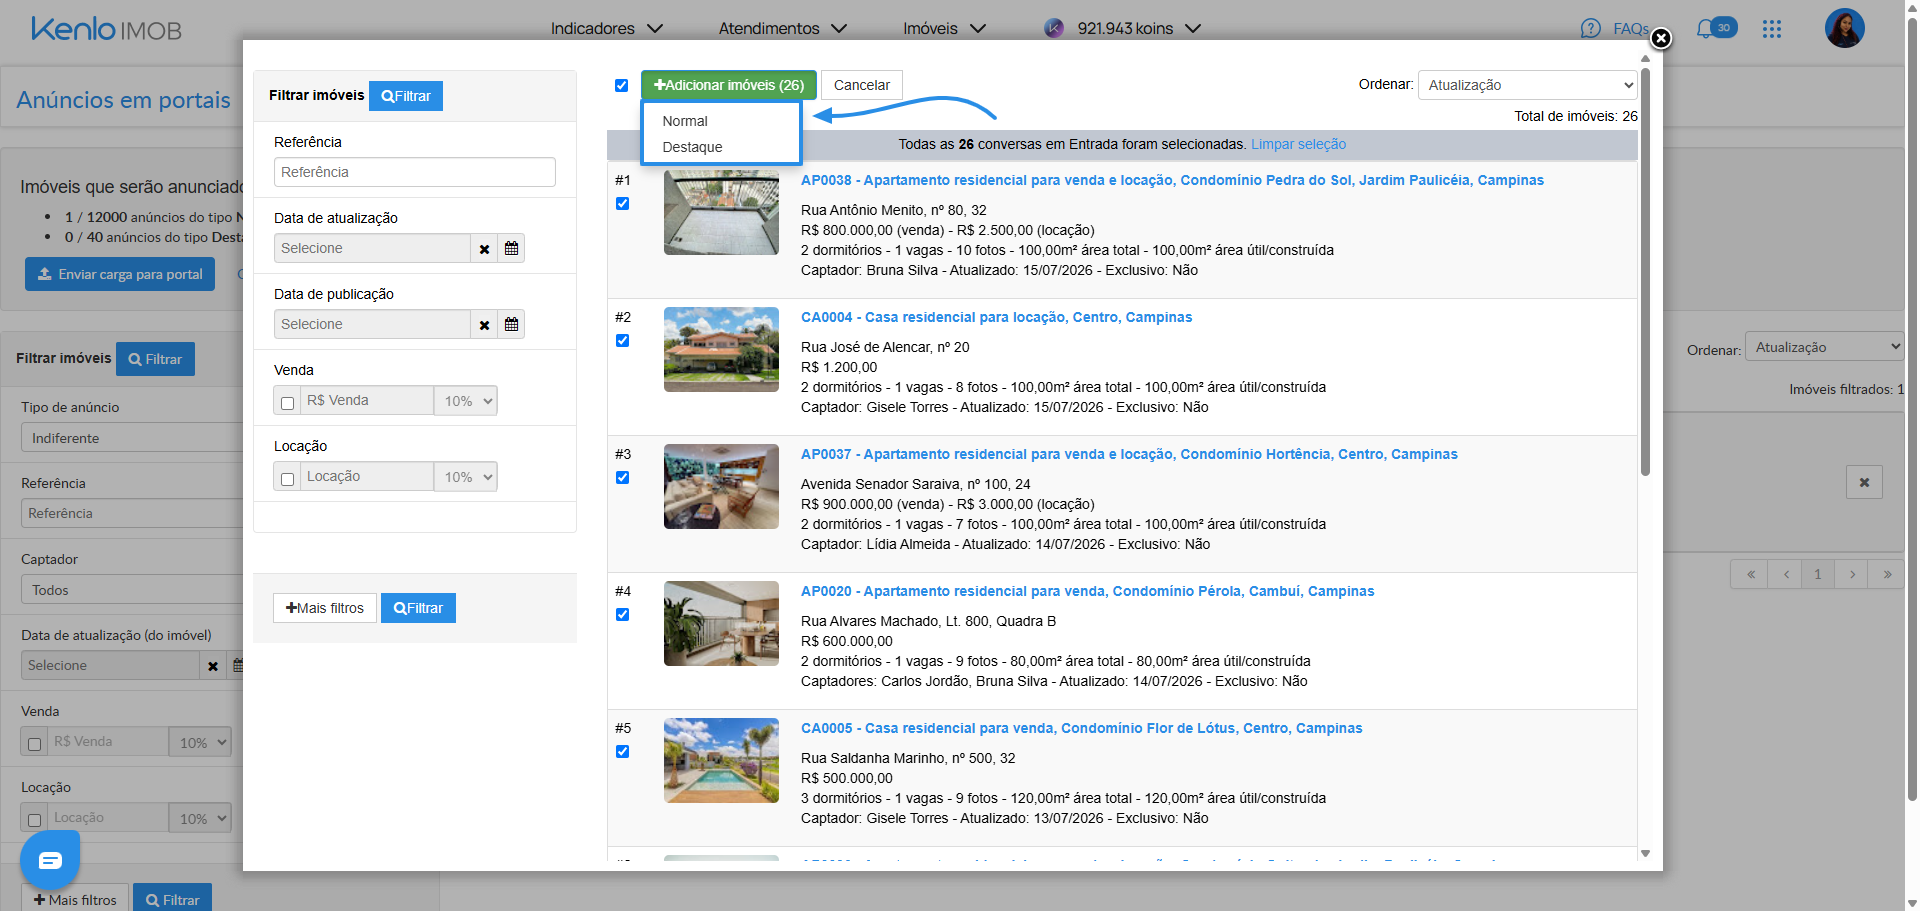The height and width of the screenshot is (911, 1920).
Task: Open the CA0005 Flor de Lótus link
Action: pyautogui.click(x=1081, y=728)
